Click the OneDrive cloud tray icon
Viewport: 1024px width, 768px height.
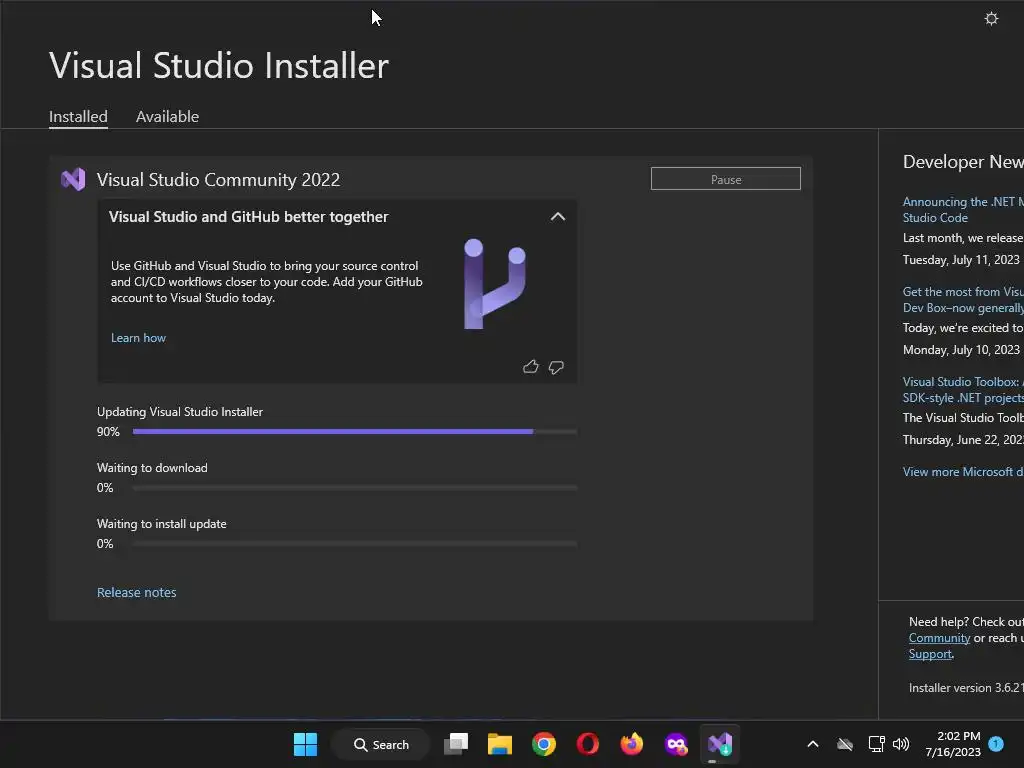[845, 744]
